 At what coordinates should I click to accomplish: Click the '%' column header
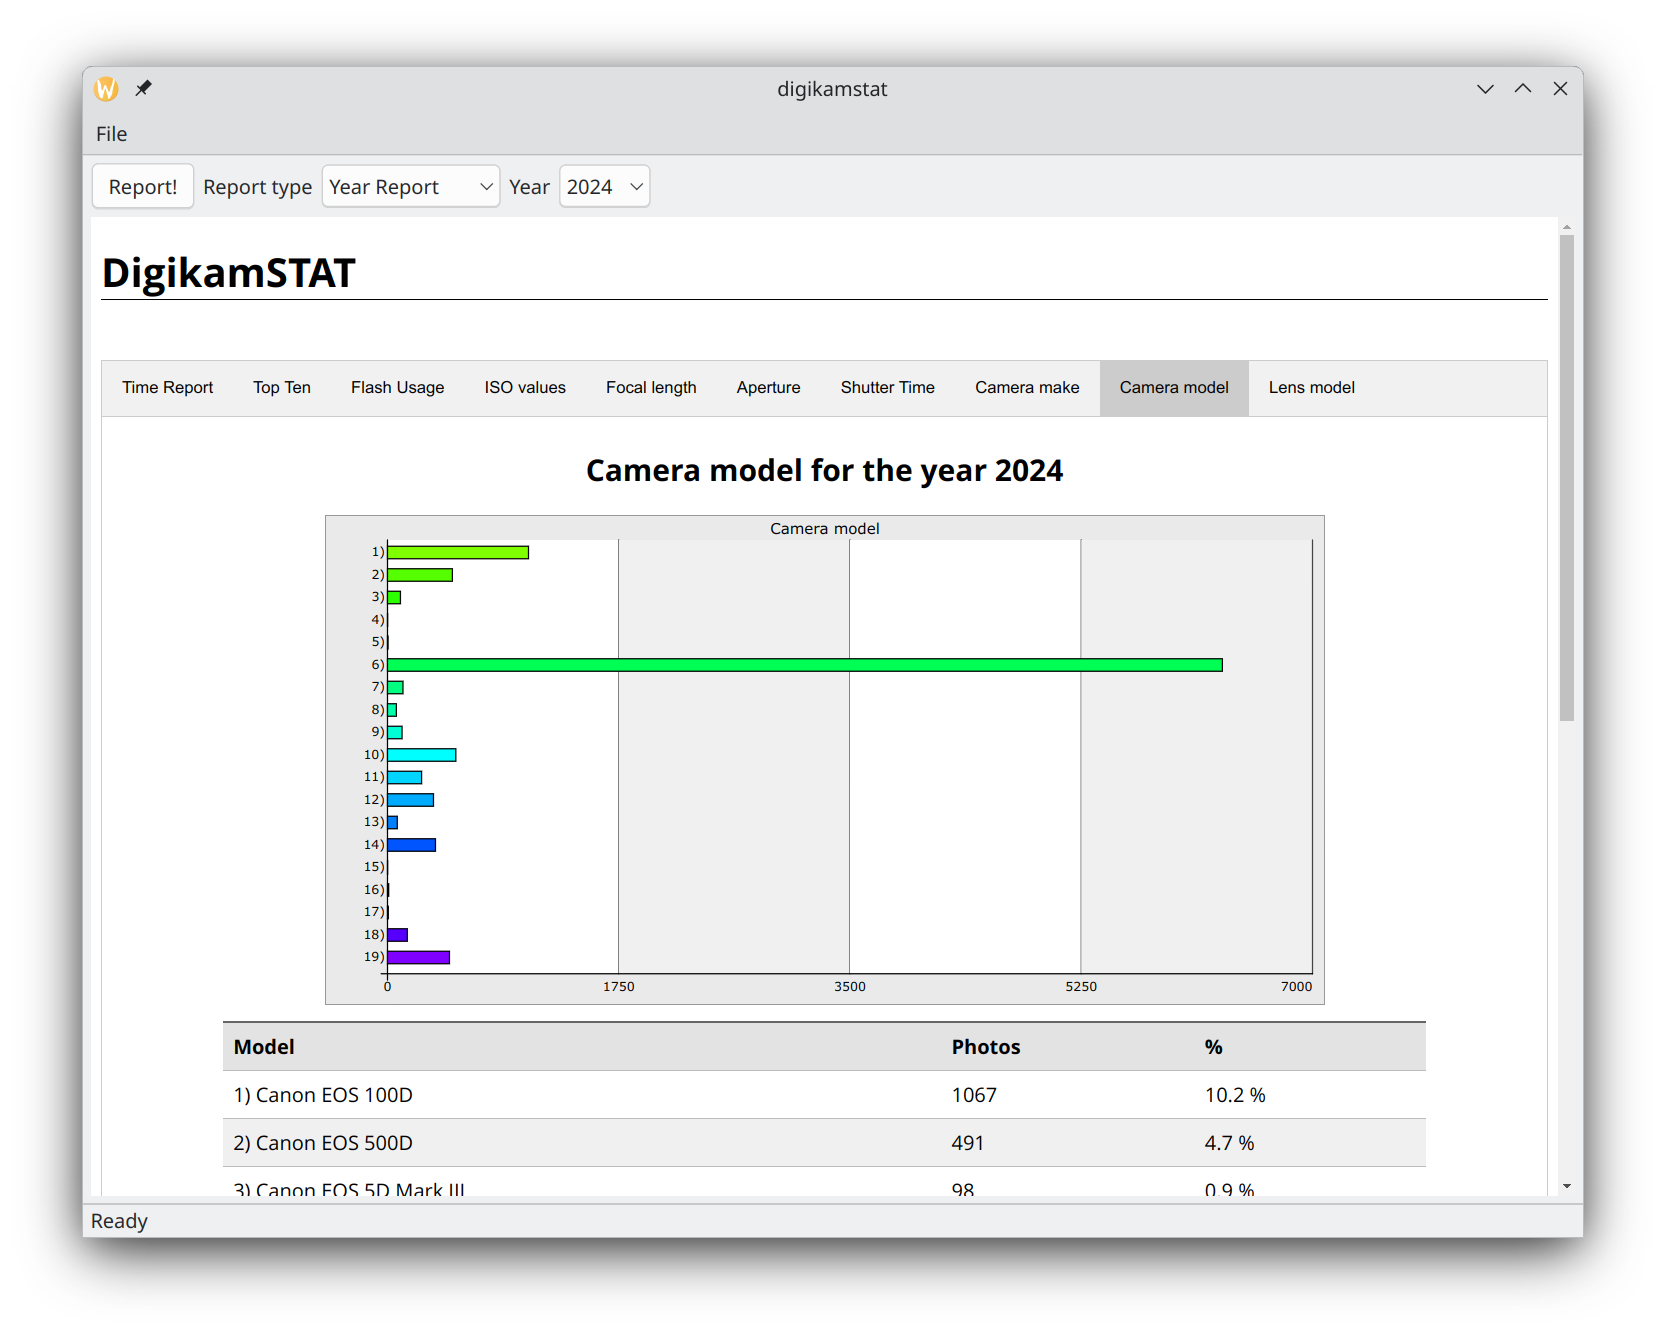click(x=1214, y=1047)
